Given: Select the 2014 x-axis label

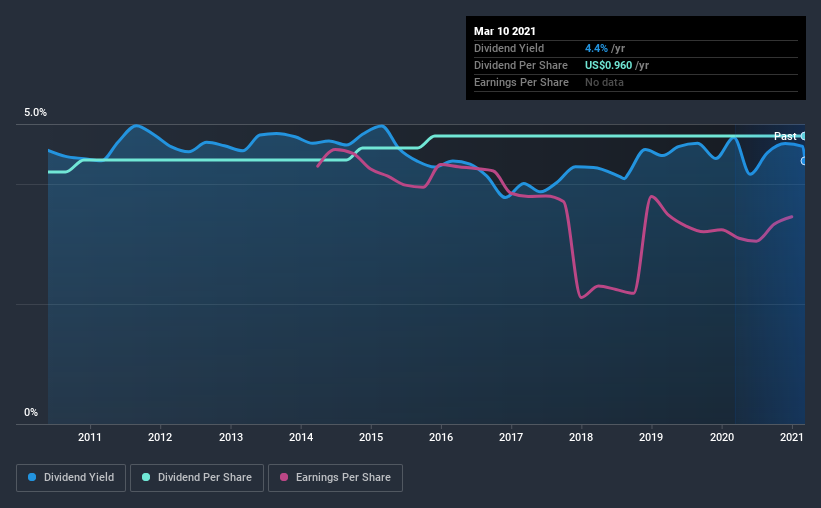Looking at the screenshot, I should click(301, 437).
